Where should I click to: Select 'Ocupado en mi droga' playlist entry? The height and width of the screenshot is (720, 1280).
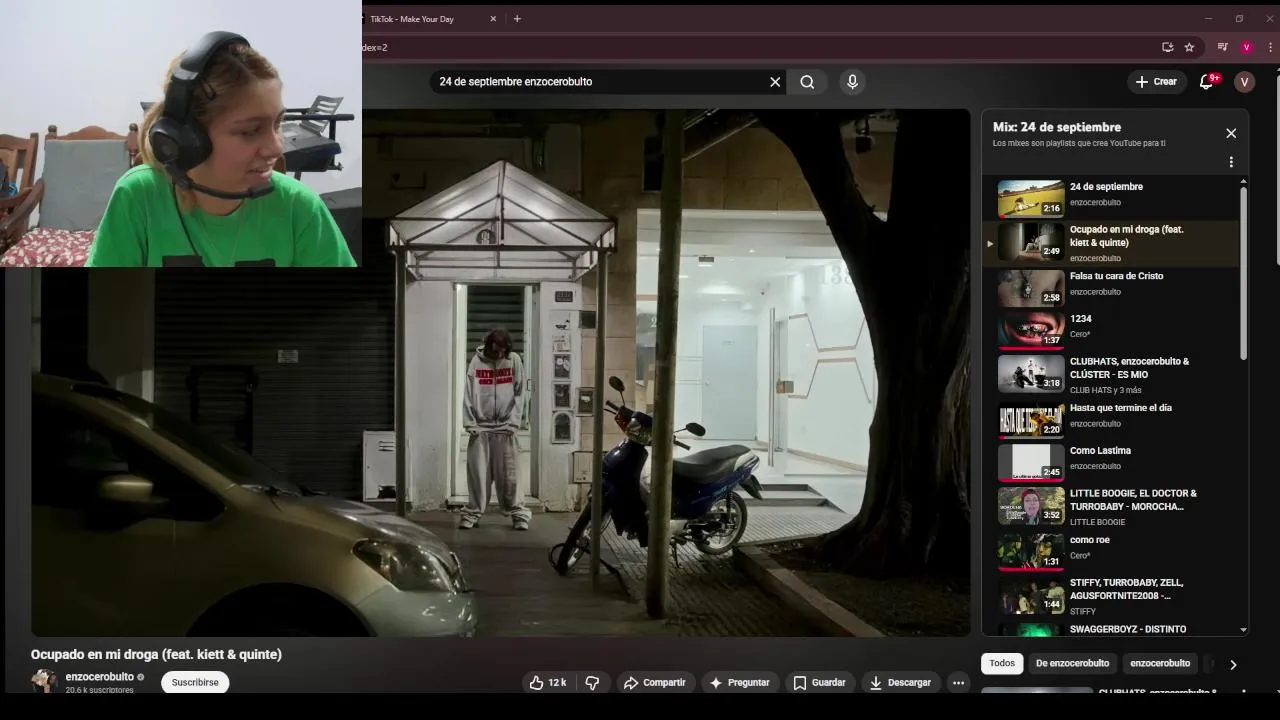point(1112,243)
